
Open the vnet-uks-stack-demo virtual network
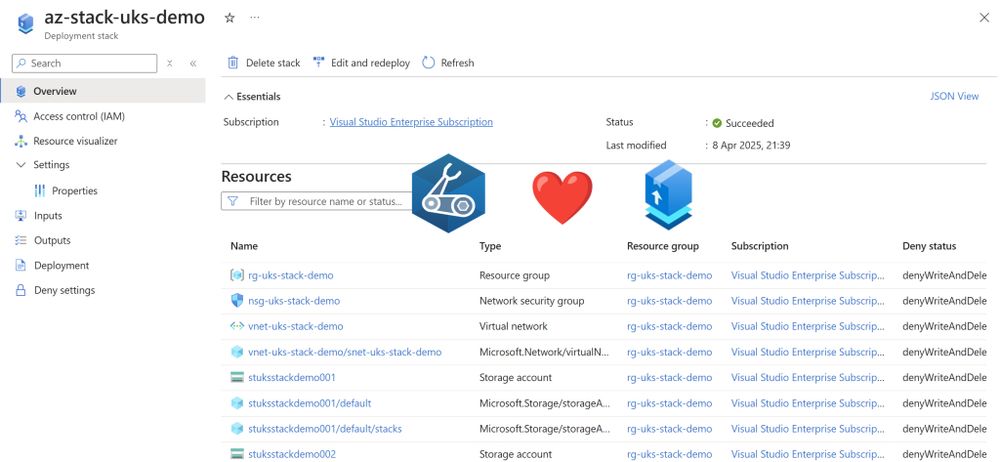[x=295, y=327]
